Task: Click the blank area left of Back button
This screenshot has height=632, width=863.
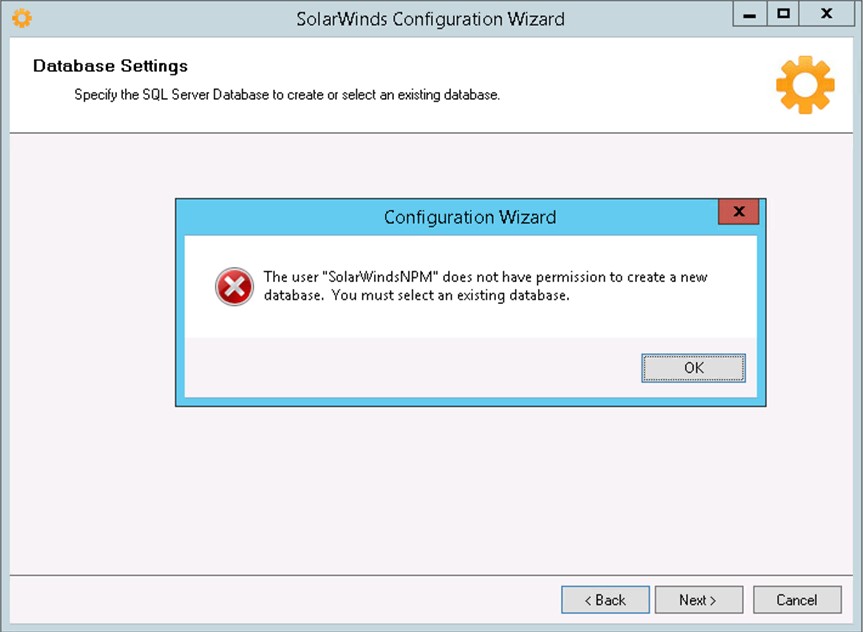Action: click(280, 600)
